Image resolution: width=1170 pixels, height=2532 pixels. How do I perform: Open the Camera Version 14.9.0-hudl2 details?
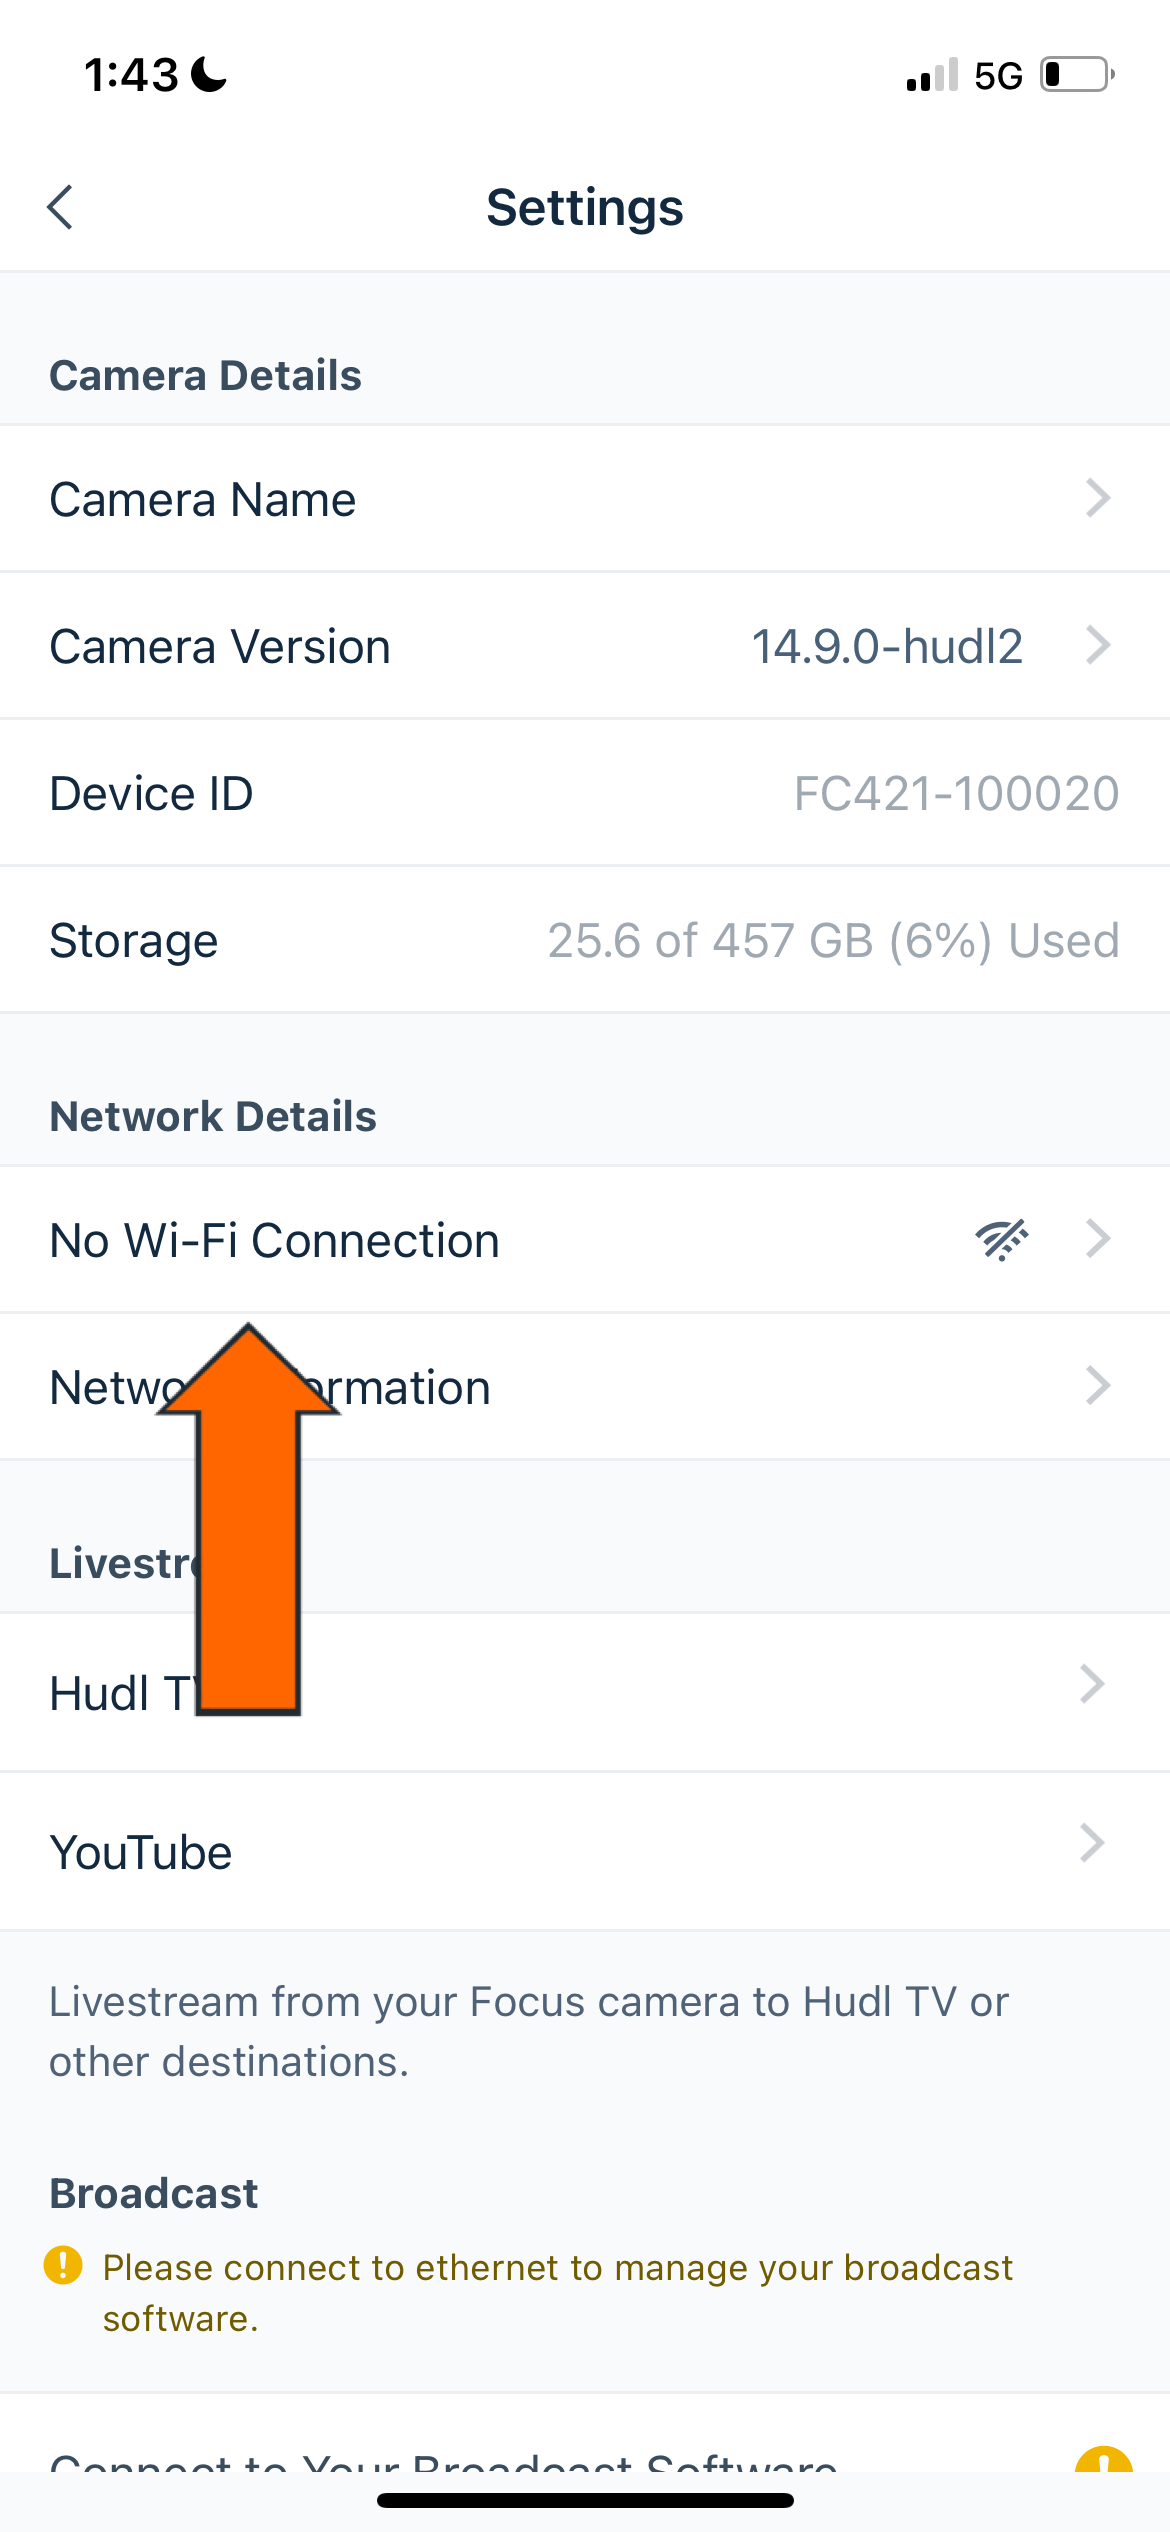585,645
